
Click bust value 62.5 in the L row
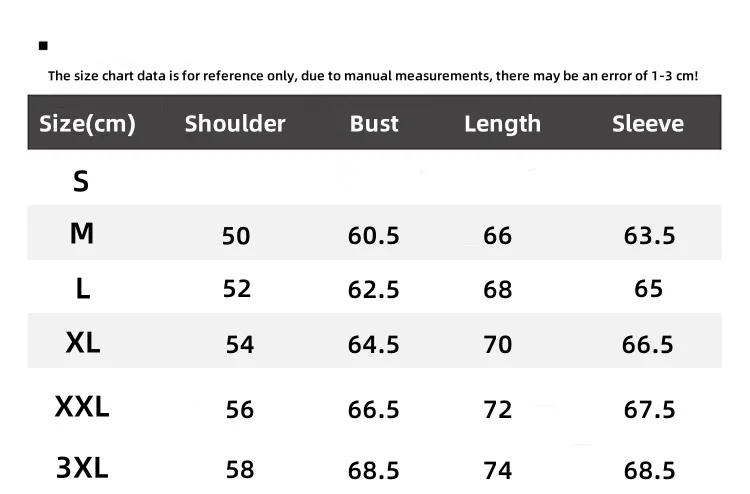[374, 290]
